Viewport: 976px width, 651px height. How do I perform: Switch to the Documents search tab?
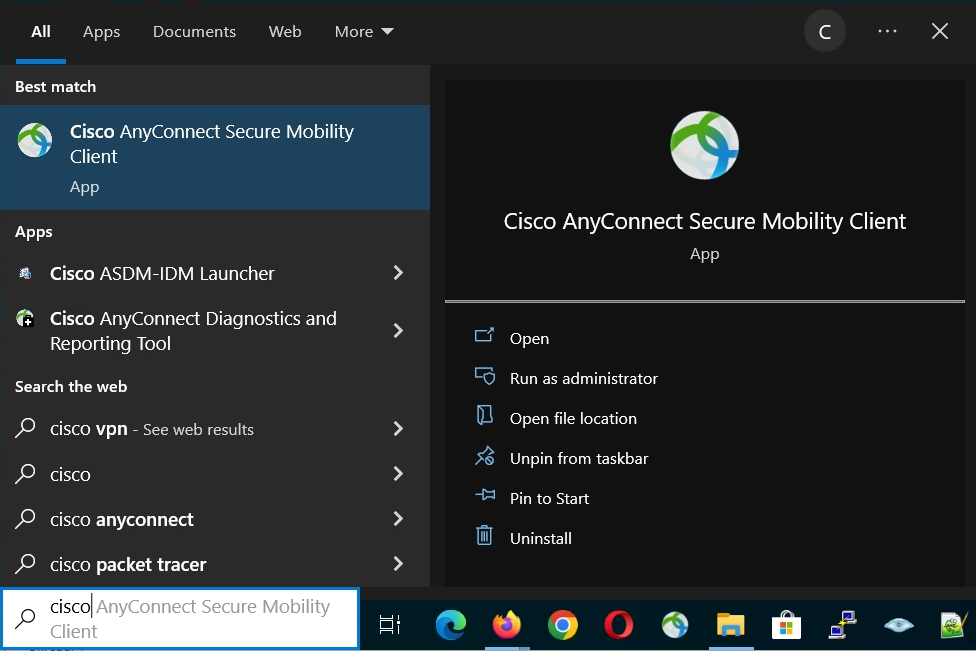point(194,32)
